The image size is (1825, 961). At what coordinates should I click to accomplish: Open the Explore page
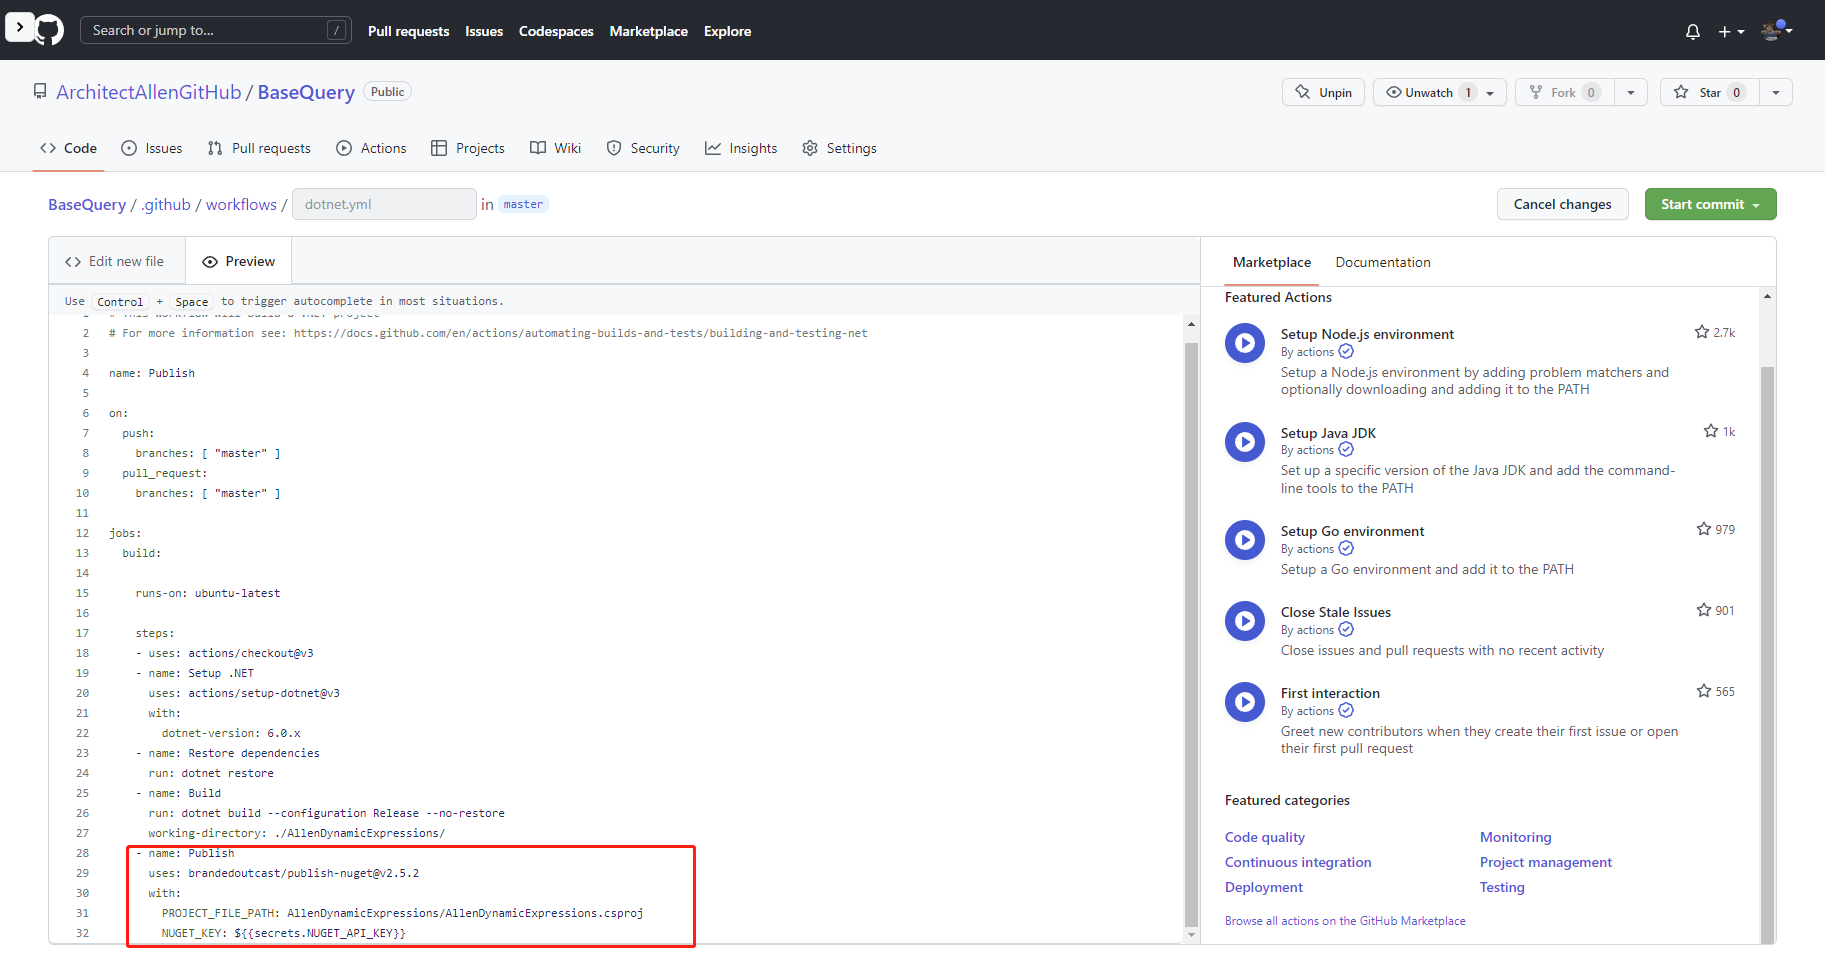click(727, 31)
